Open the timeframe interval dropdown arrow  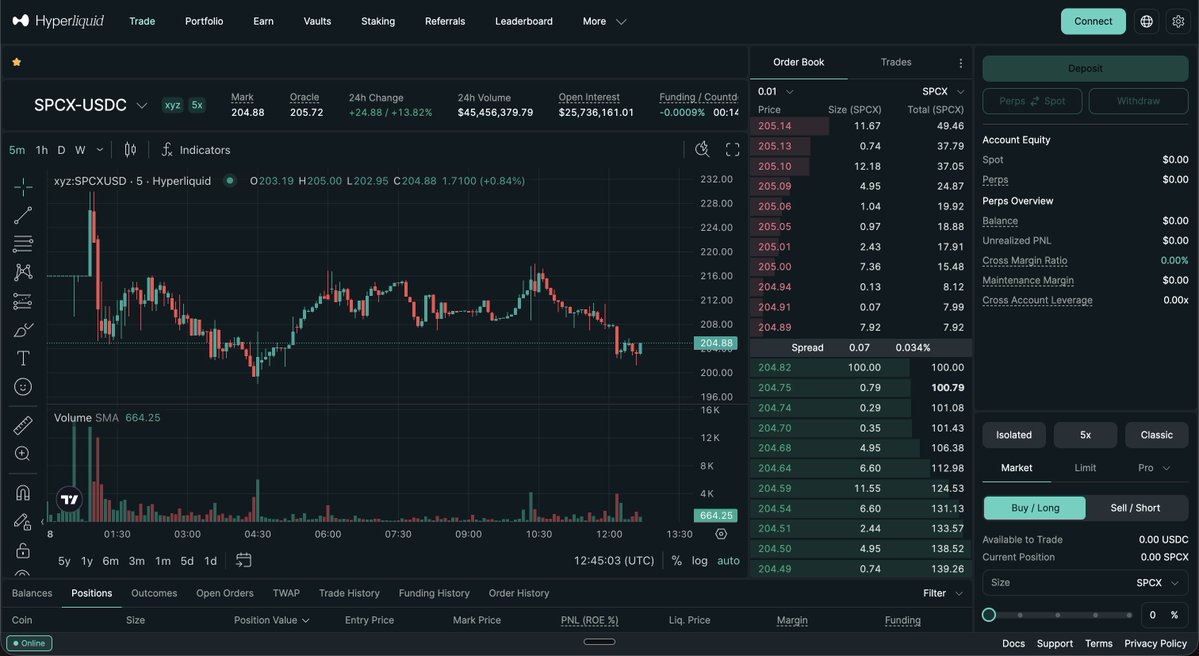[x=99, y=150]
